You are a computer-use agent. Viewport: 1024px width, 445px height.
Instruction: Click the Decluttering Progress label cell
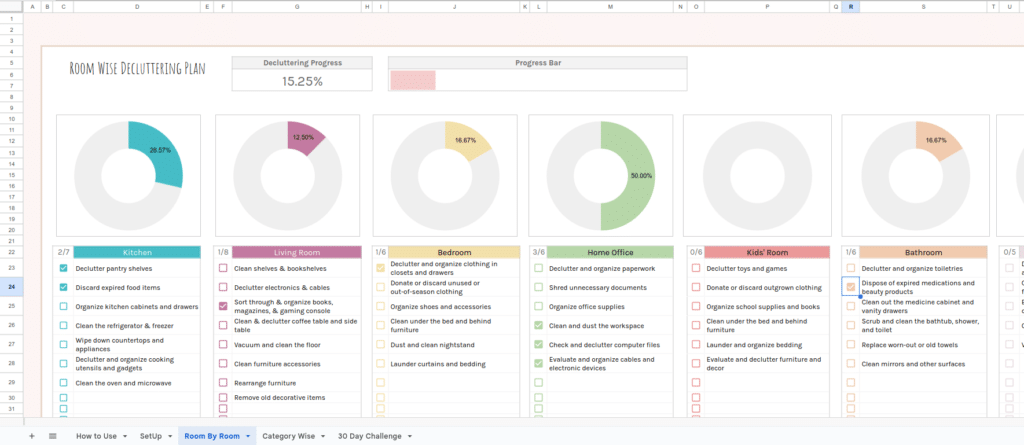[302, 63]
